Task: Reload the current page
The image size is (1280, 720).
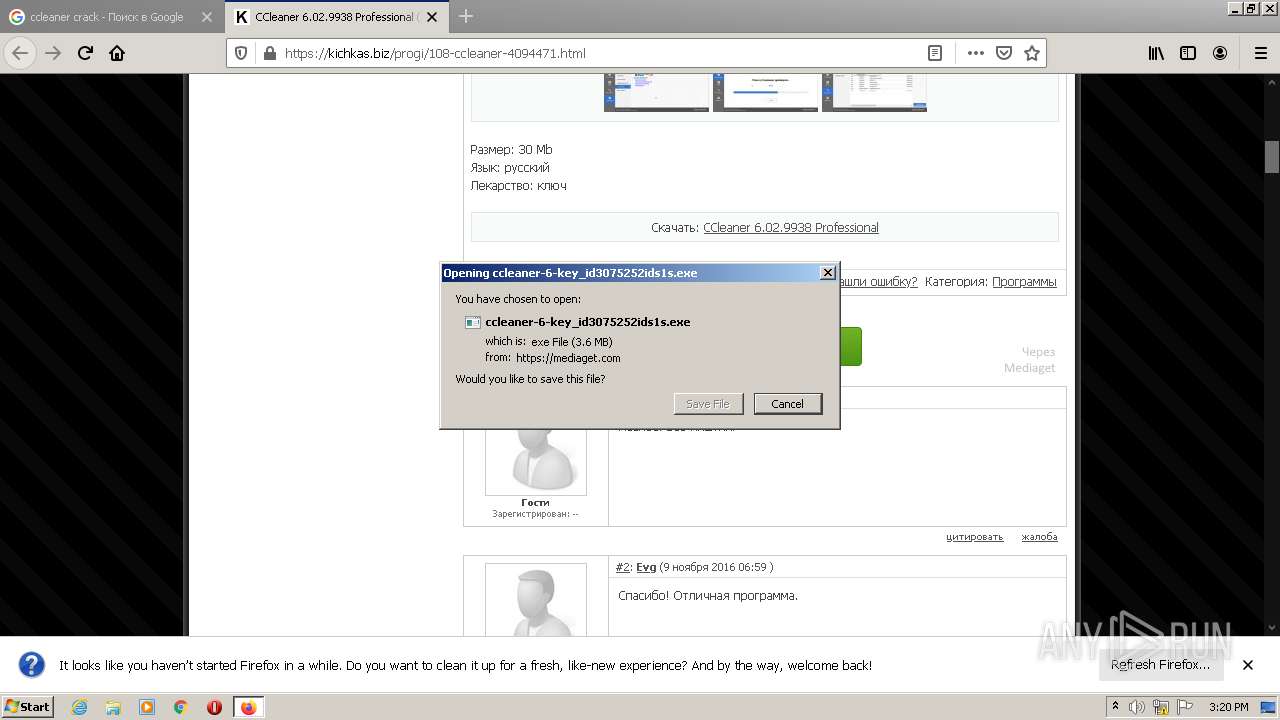Action: (x=85, y=53)
